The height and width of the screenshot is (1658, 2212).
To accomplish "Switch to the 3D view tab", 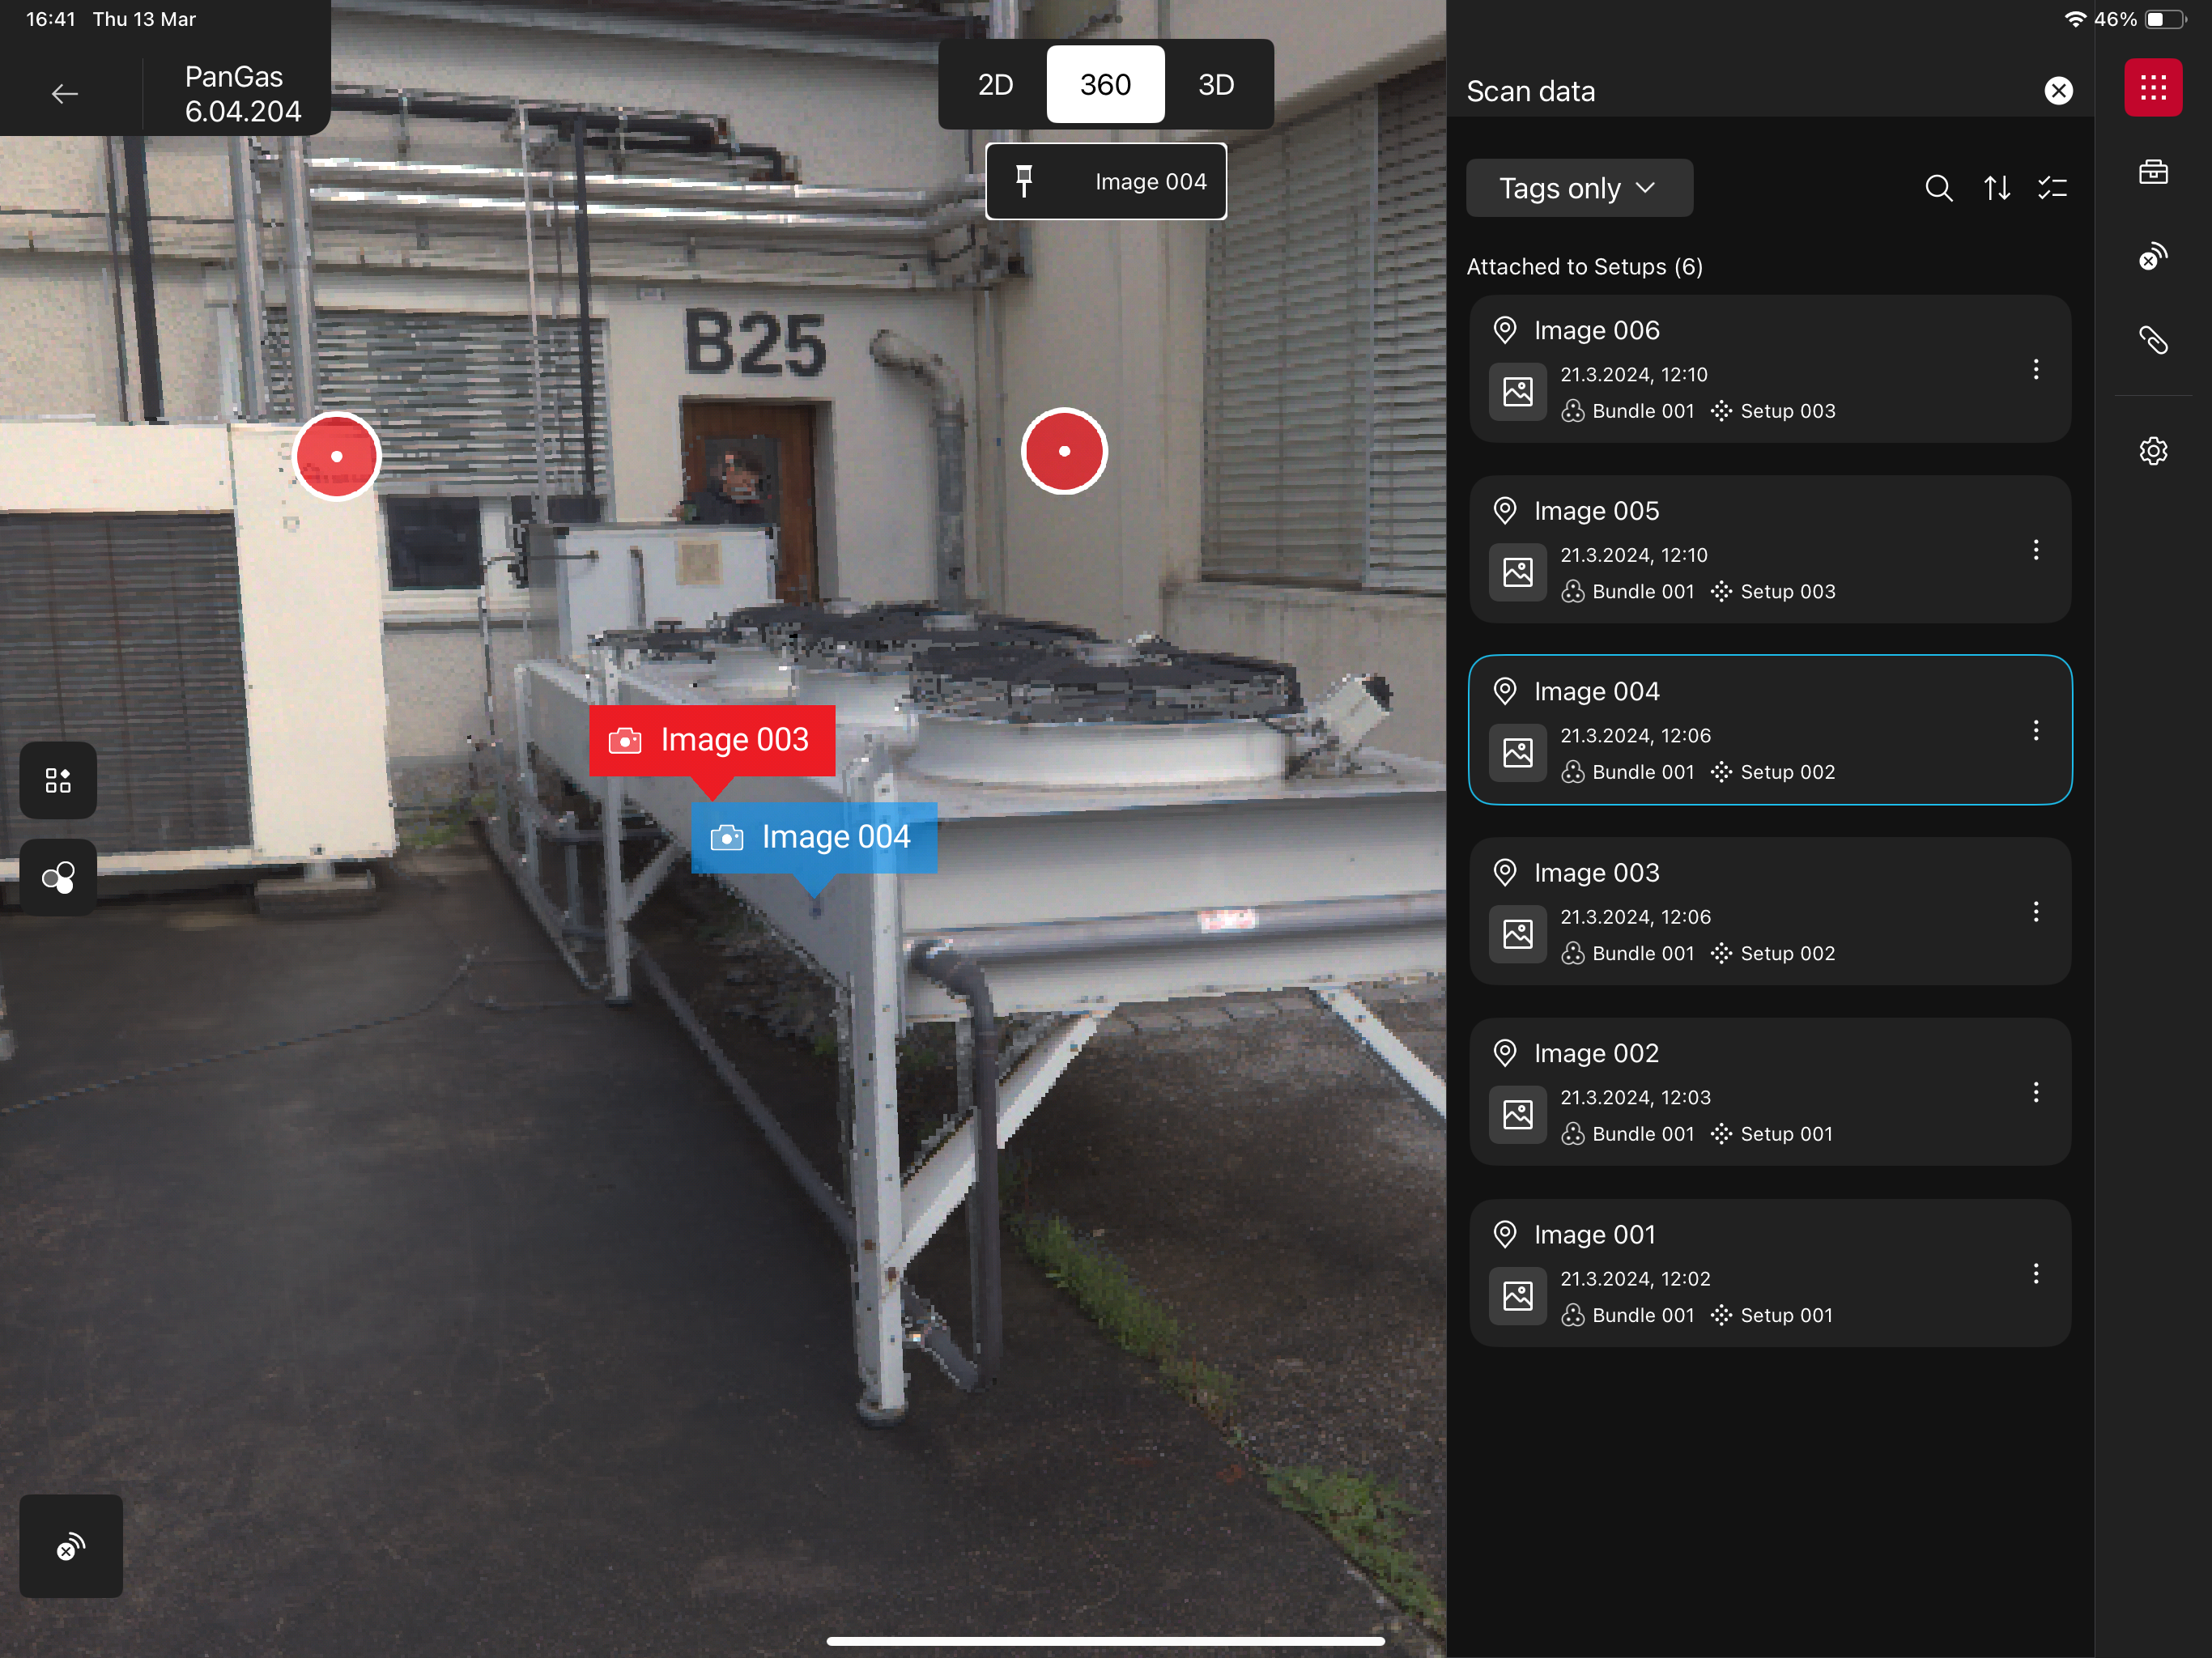I will (1215, 85).
